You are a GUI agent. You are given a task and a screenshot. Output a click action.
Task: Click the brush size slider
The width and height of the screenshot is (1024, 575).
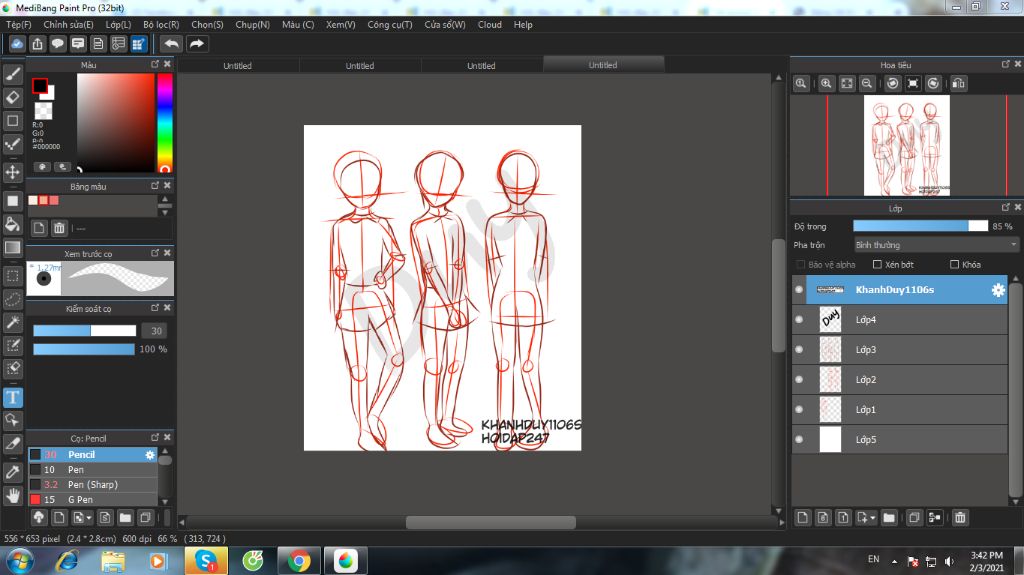[x=84, y=331]
